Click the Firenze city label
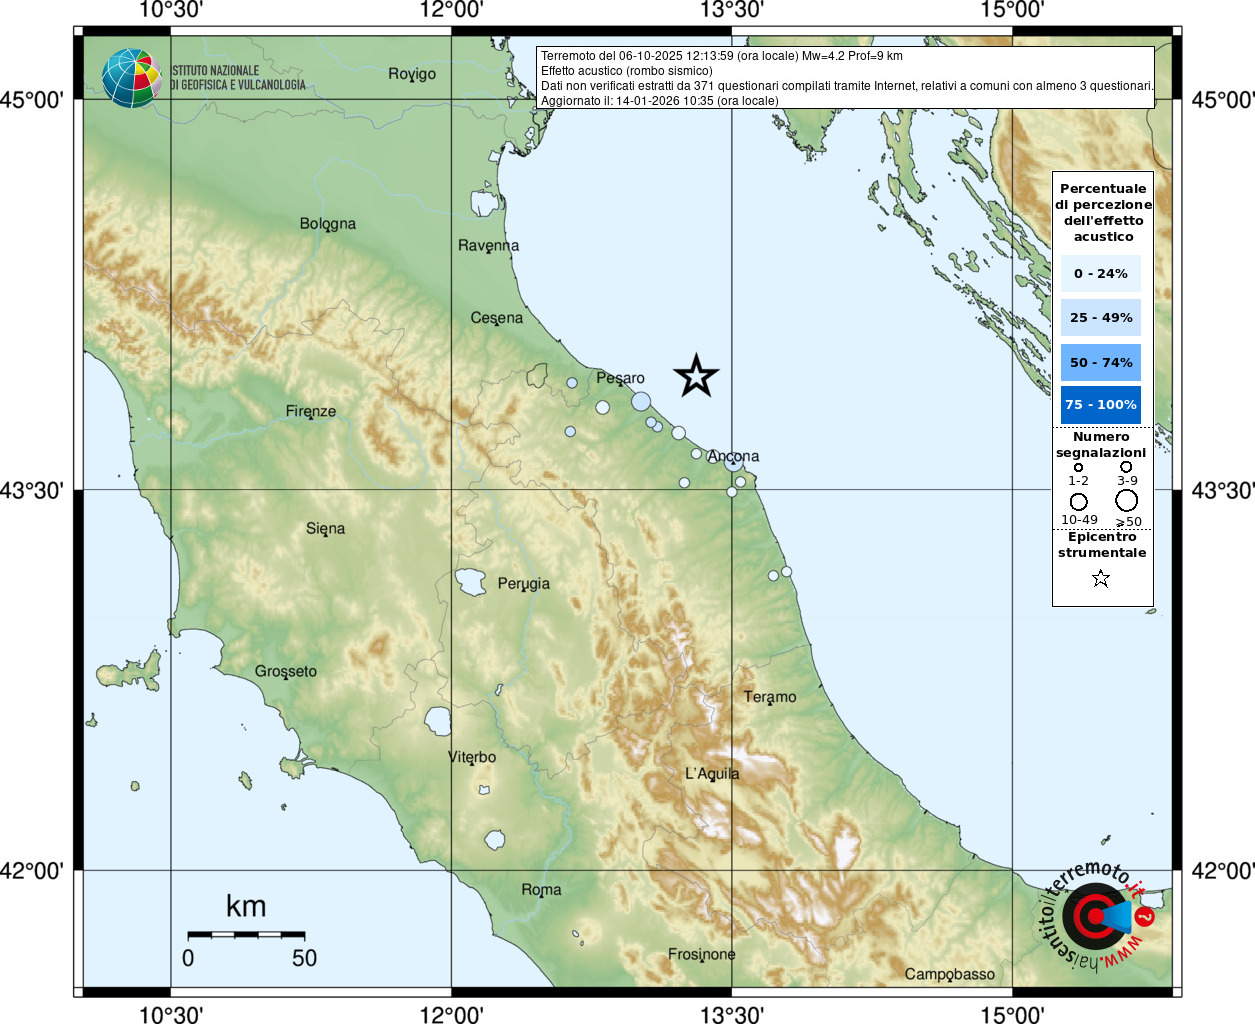The height and width of the screenshot is (1024, 1255). [311, 411]
